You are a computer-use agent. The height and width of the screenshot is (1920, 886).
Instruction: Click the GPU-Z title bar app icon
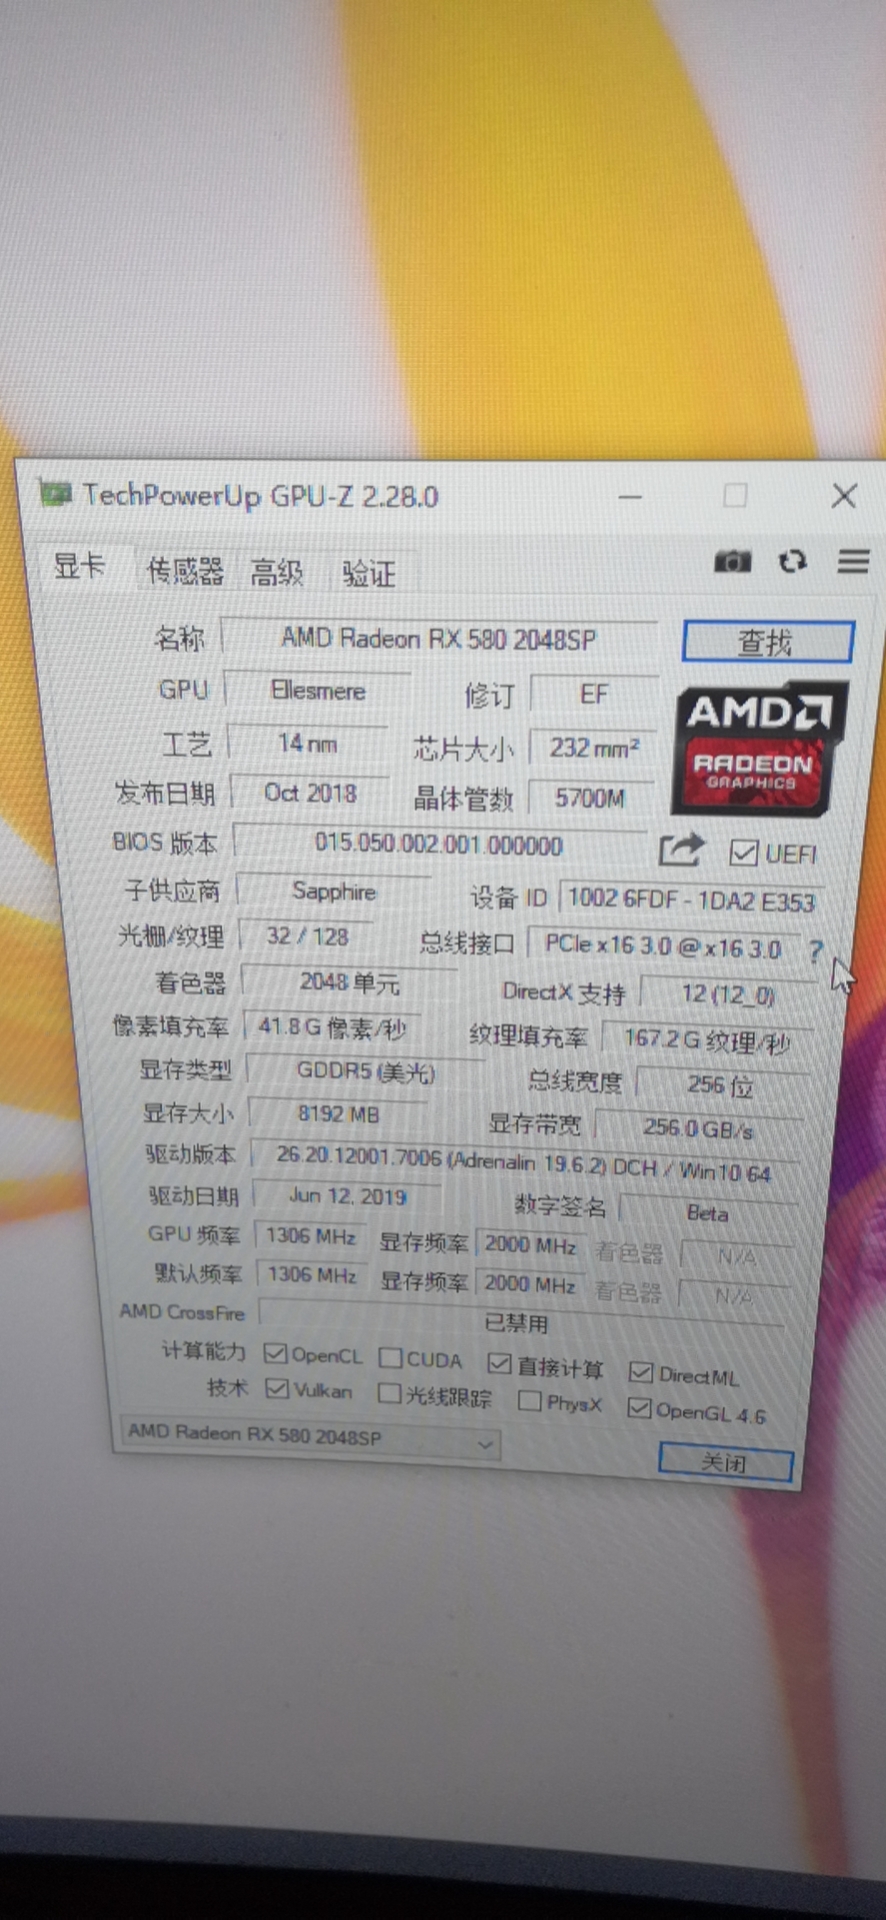tap(55, 492)
